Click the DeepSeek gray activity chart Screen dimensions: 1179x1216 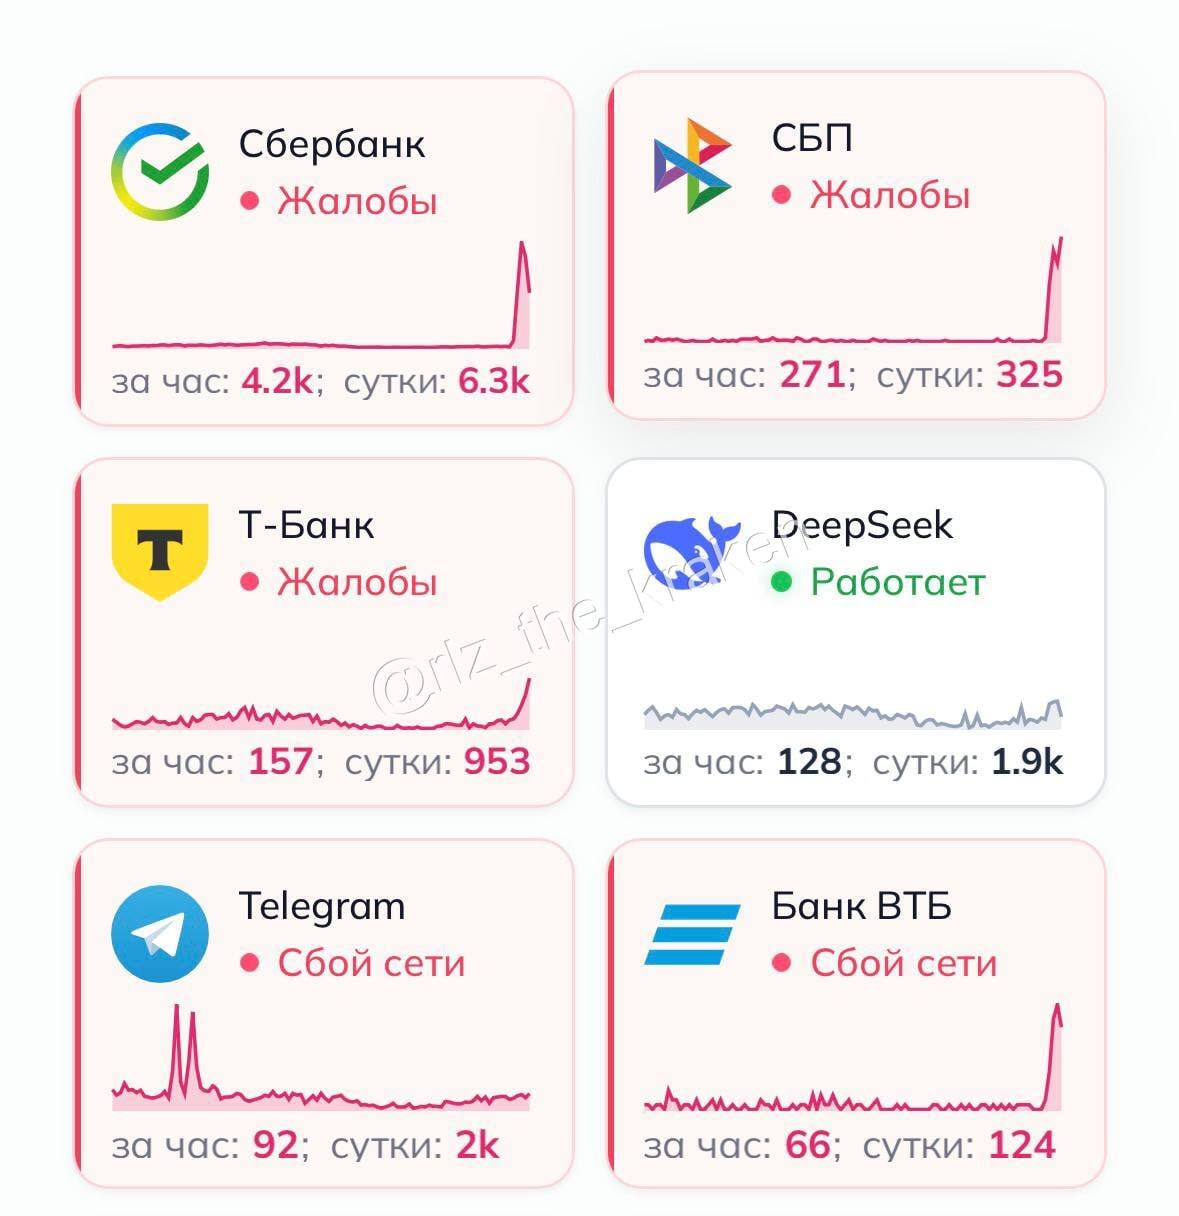[852, 712]
